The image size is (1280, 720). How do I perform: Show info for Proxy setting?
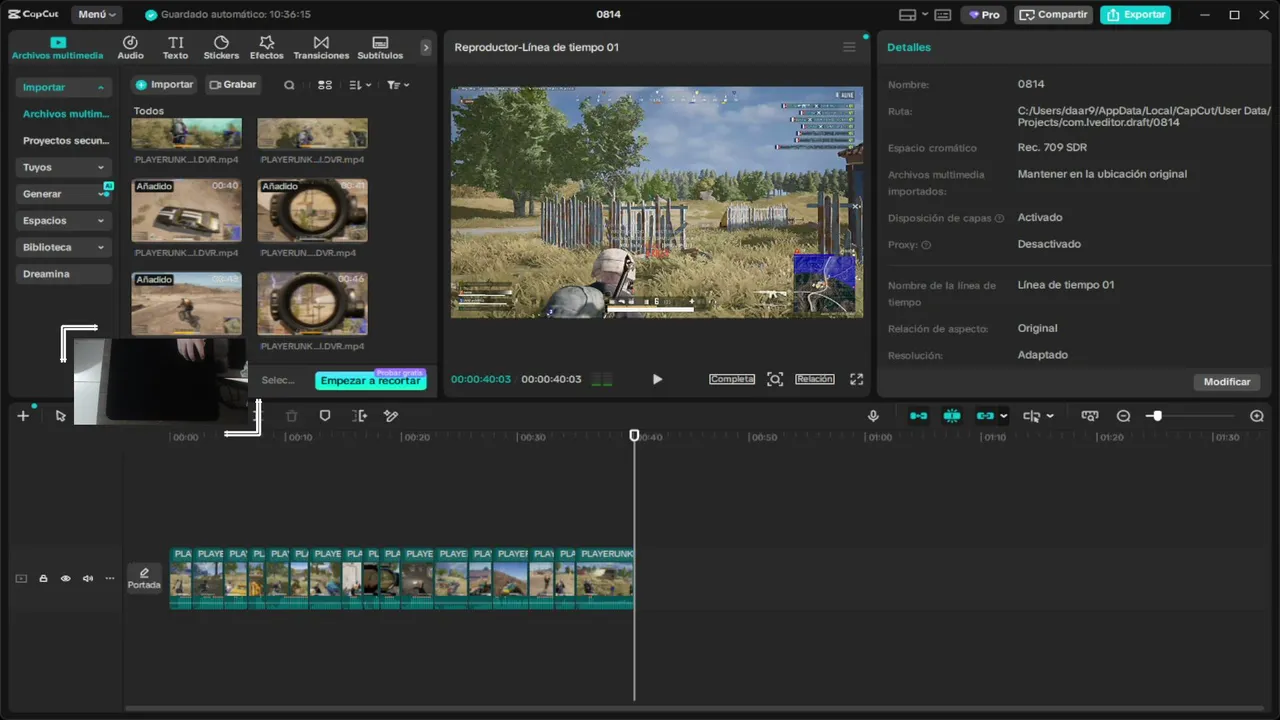[926, 245]
